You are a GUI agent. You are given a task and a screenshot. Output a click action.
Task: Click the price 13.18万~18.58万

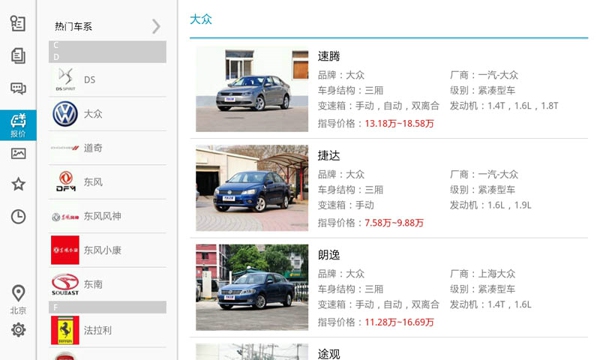399,124
